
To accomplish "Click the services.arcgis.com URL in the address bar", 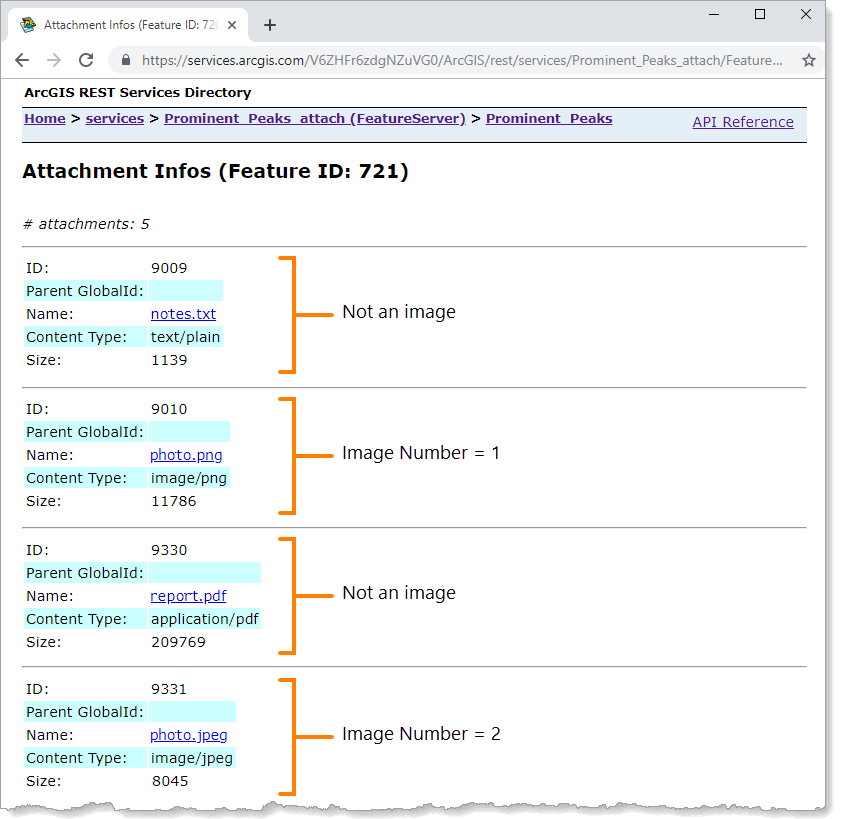I will (x=460, y=60).
